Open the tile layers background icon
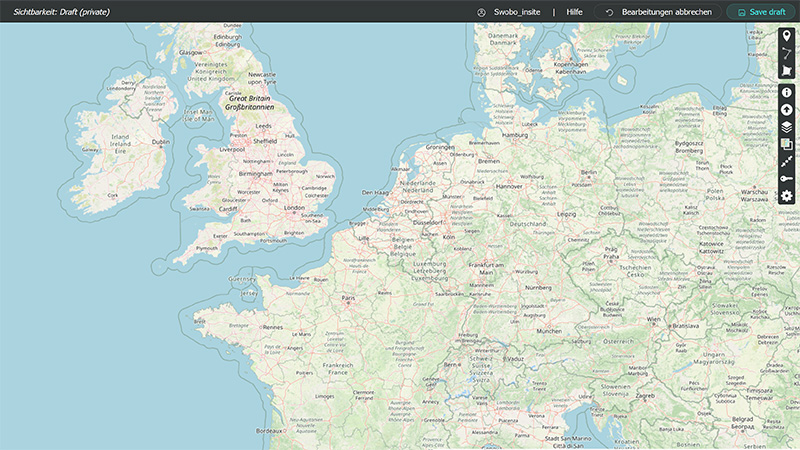Screen dimensions: 800x450 786,144
